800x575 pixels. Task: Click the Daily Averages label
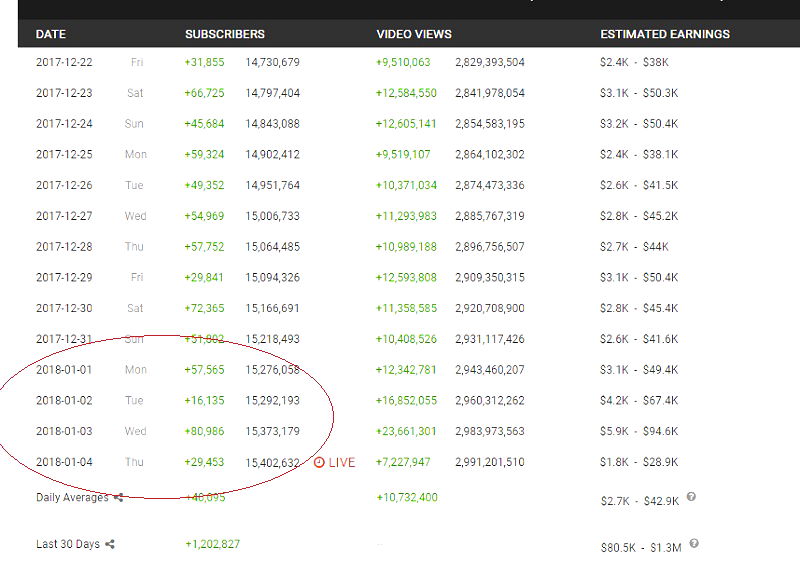(72, 497)
